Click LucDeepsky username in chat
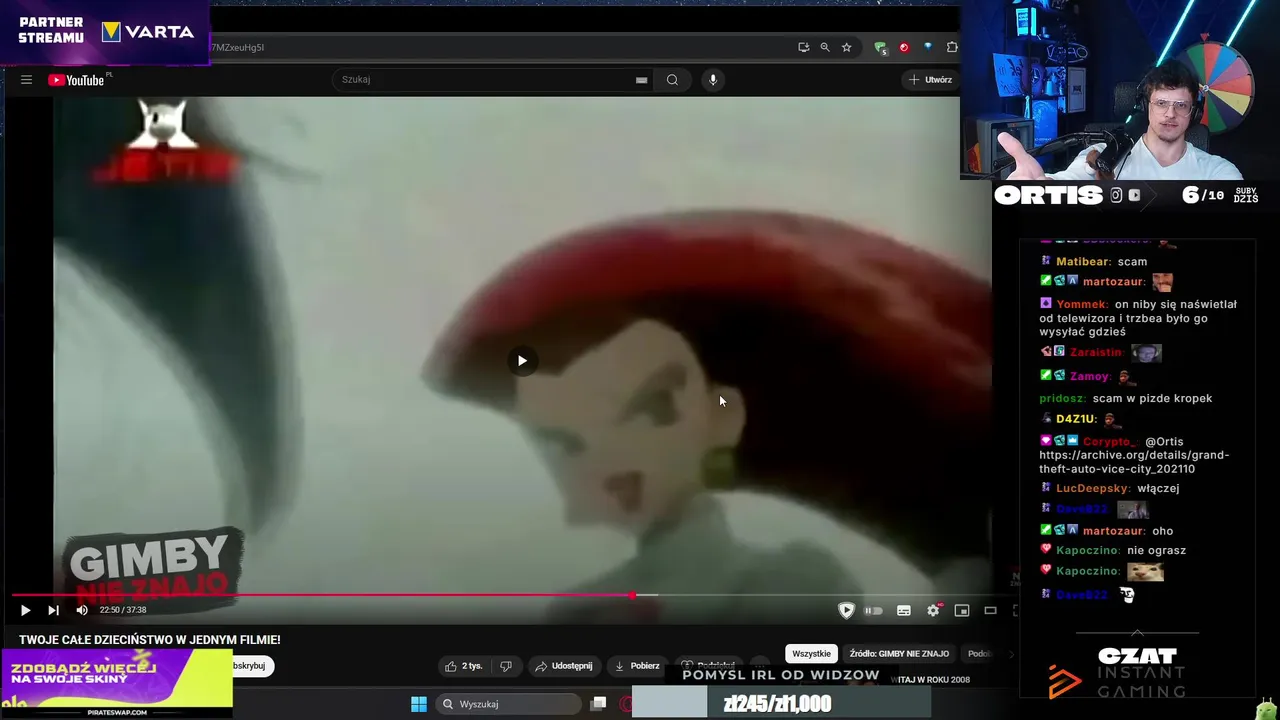1280x720 pixels. pyautogui.click(x=1093, y=488)
